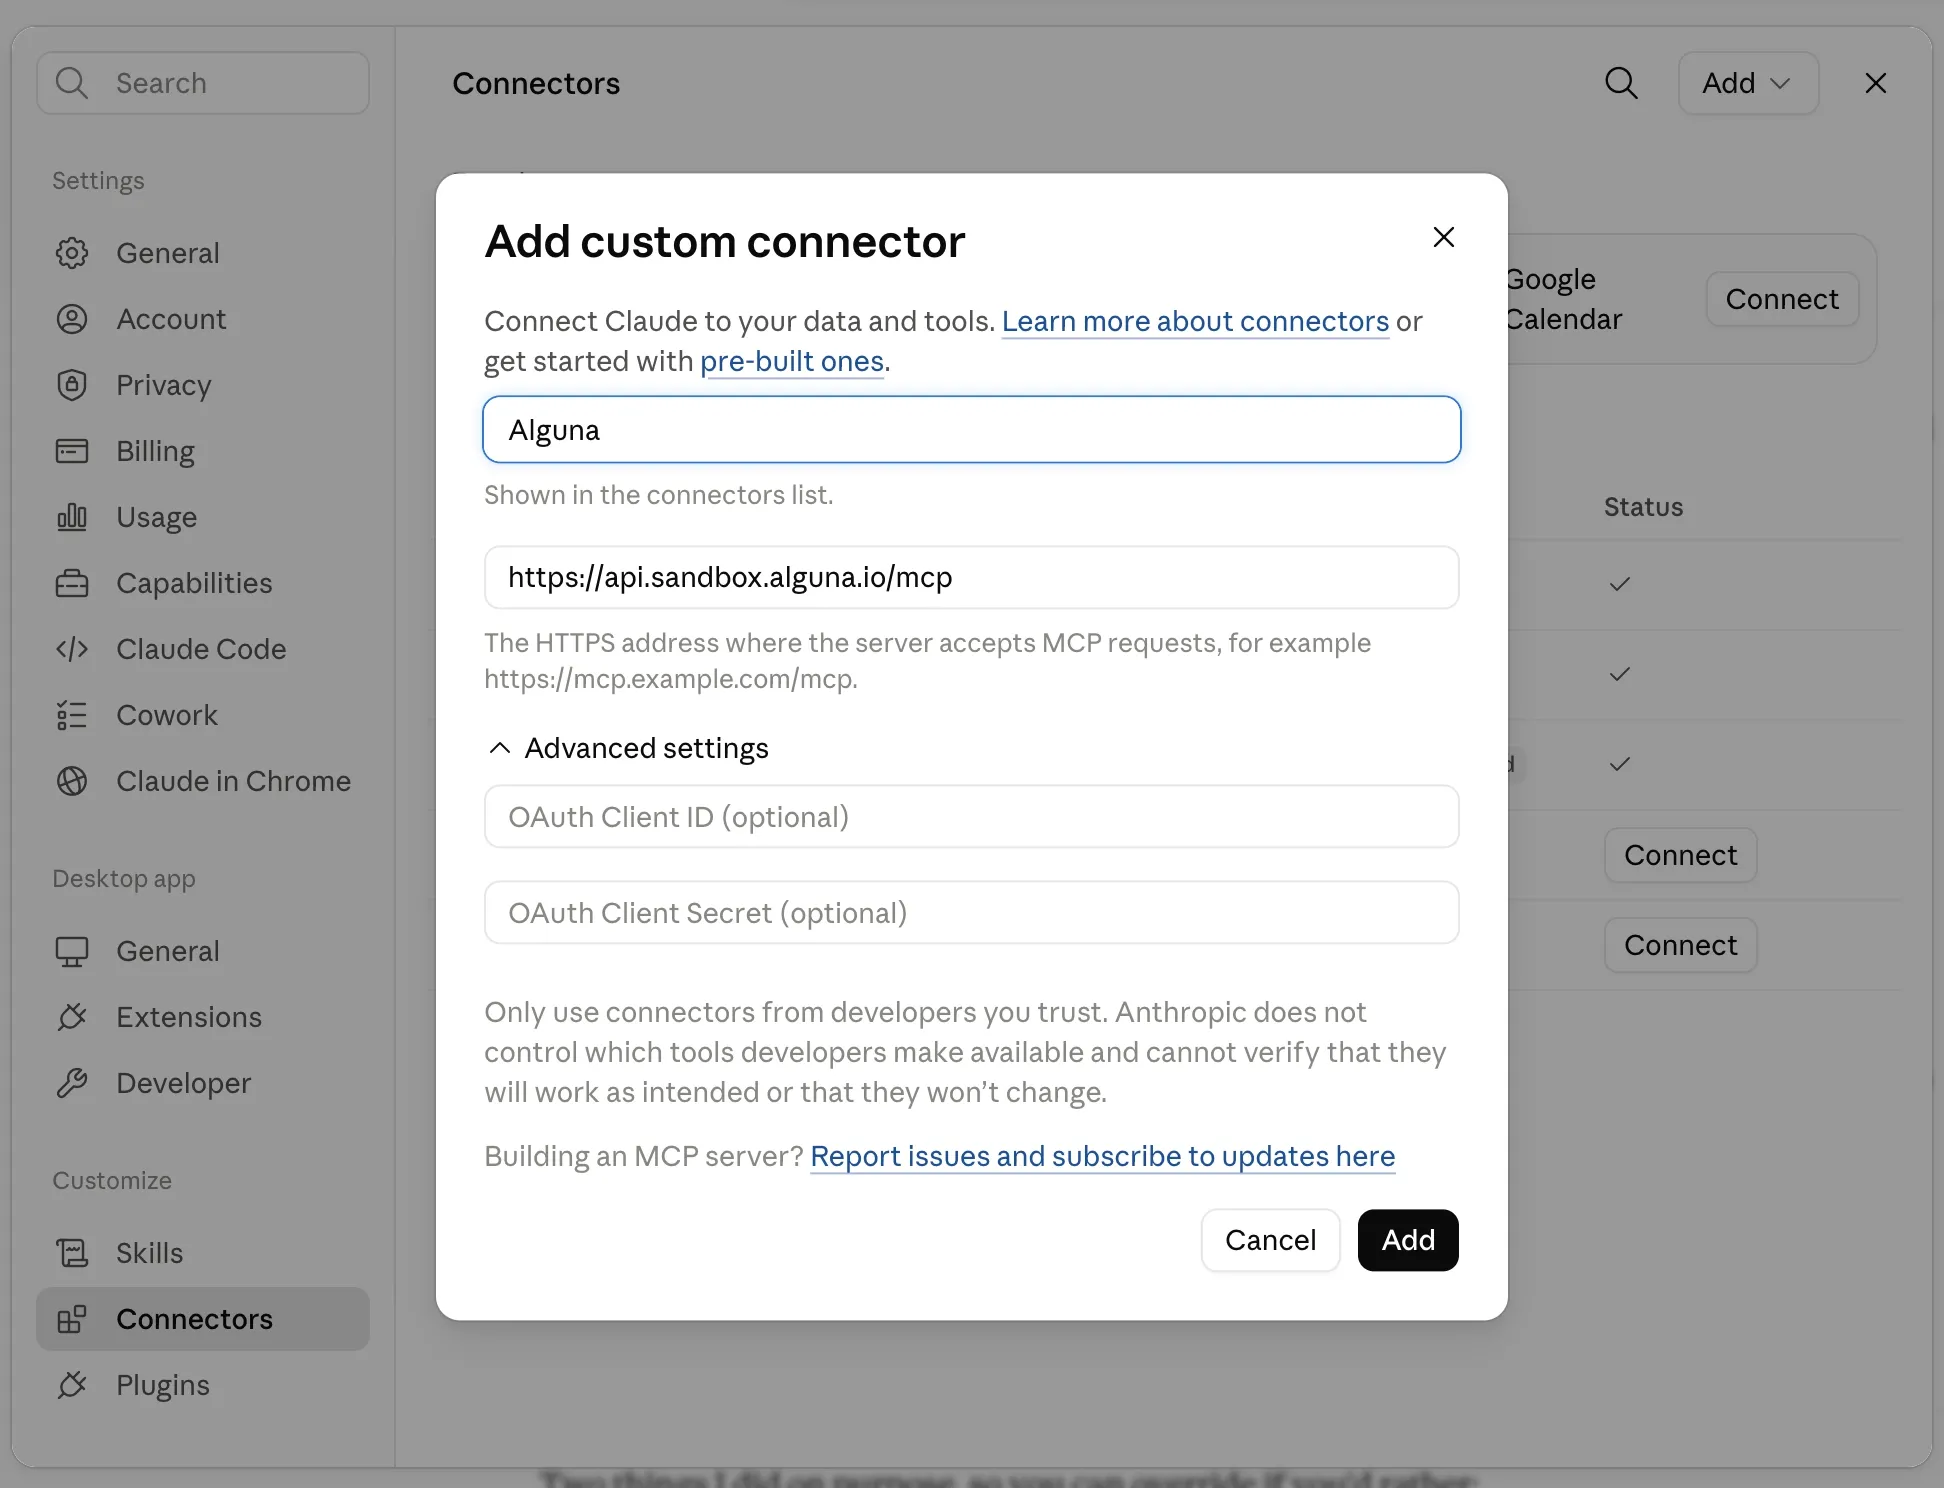The height and width of the screenshot is (1488, 1944).
Task: Click the Claude in Chrome globe icon
Action: pyautogui.click(x=72, y=781)
